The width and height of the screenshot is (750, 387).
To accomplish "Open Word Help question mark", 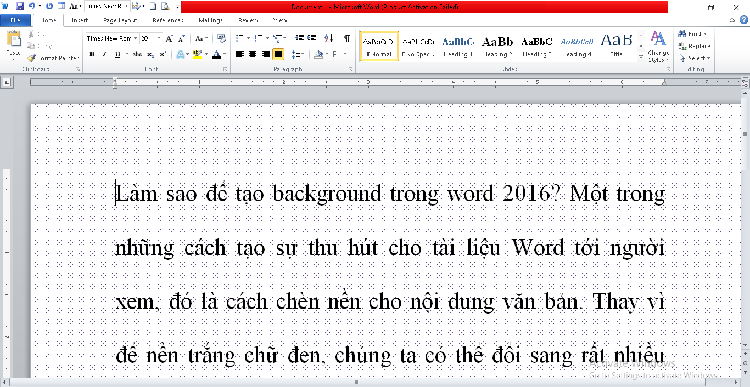I will 744,20.
